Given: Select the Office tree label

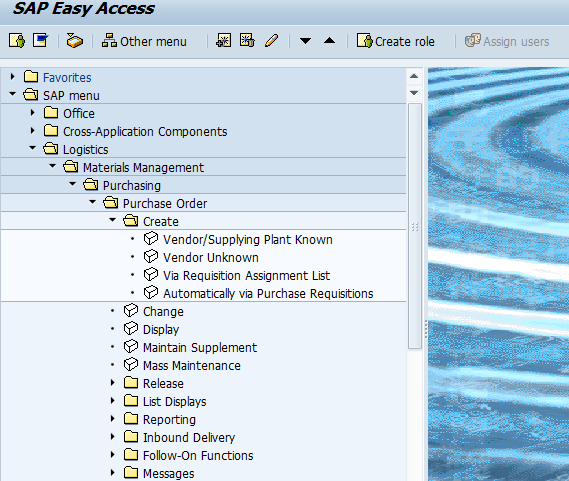Looking at the screenshot, I should click(79, 114).
